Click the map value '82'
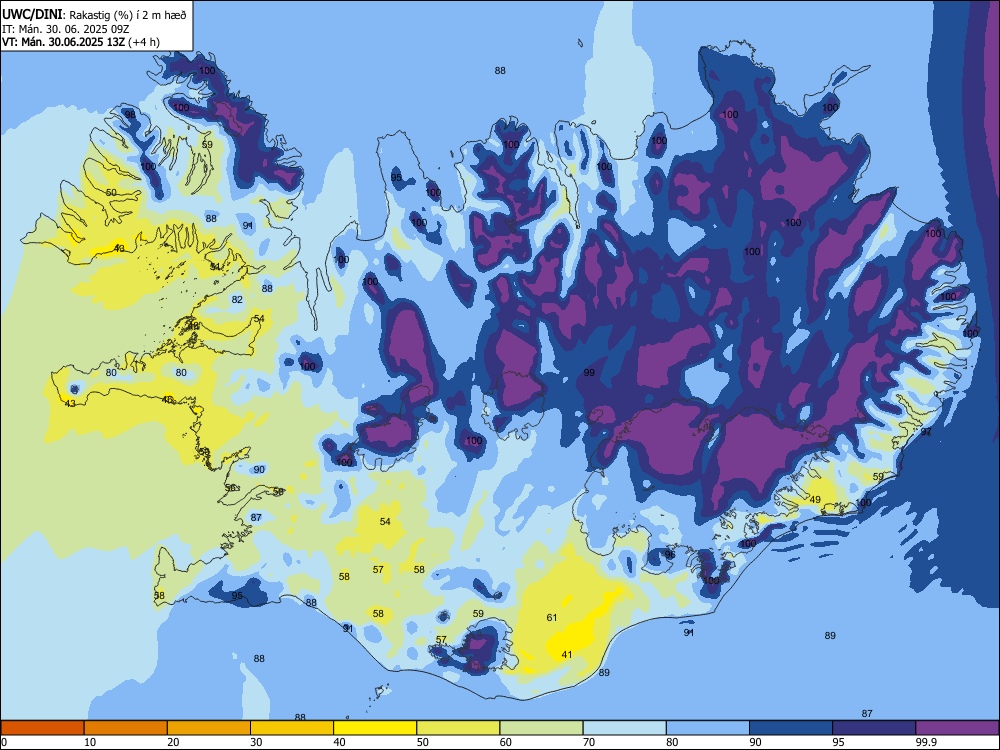The image size is (1000, 750). click(237, 300)
